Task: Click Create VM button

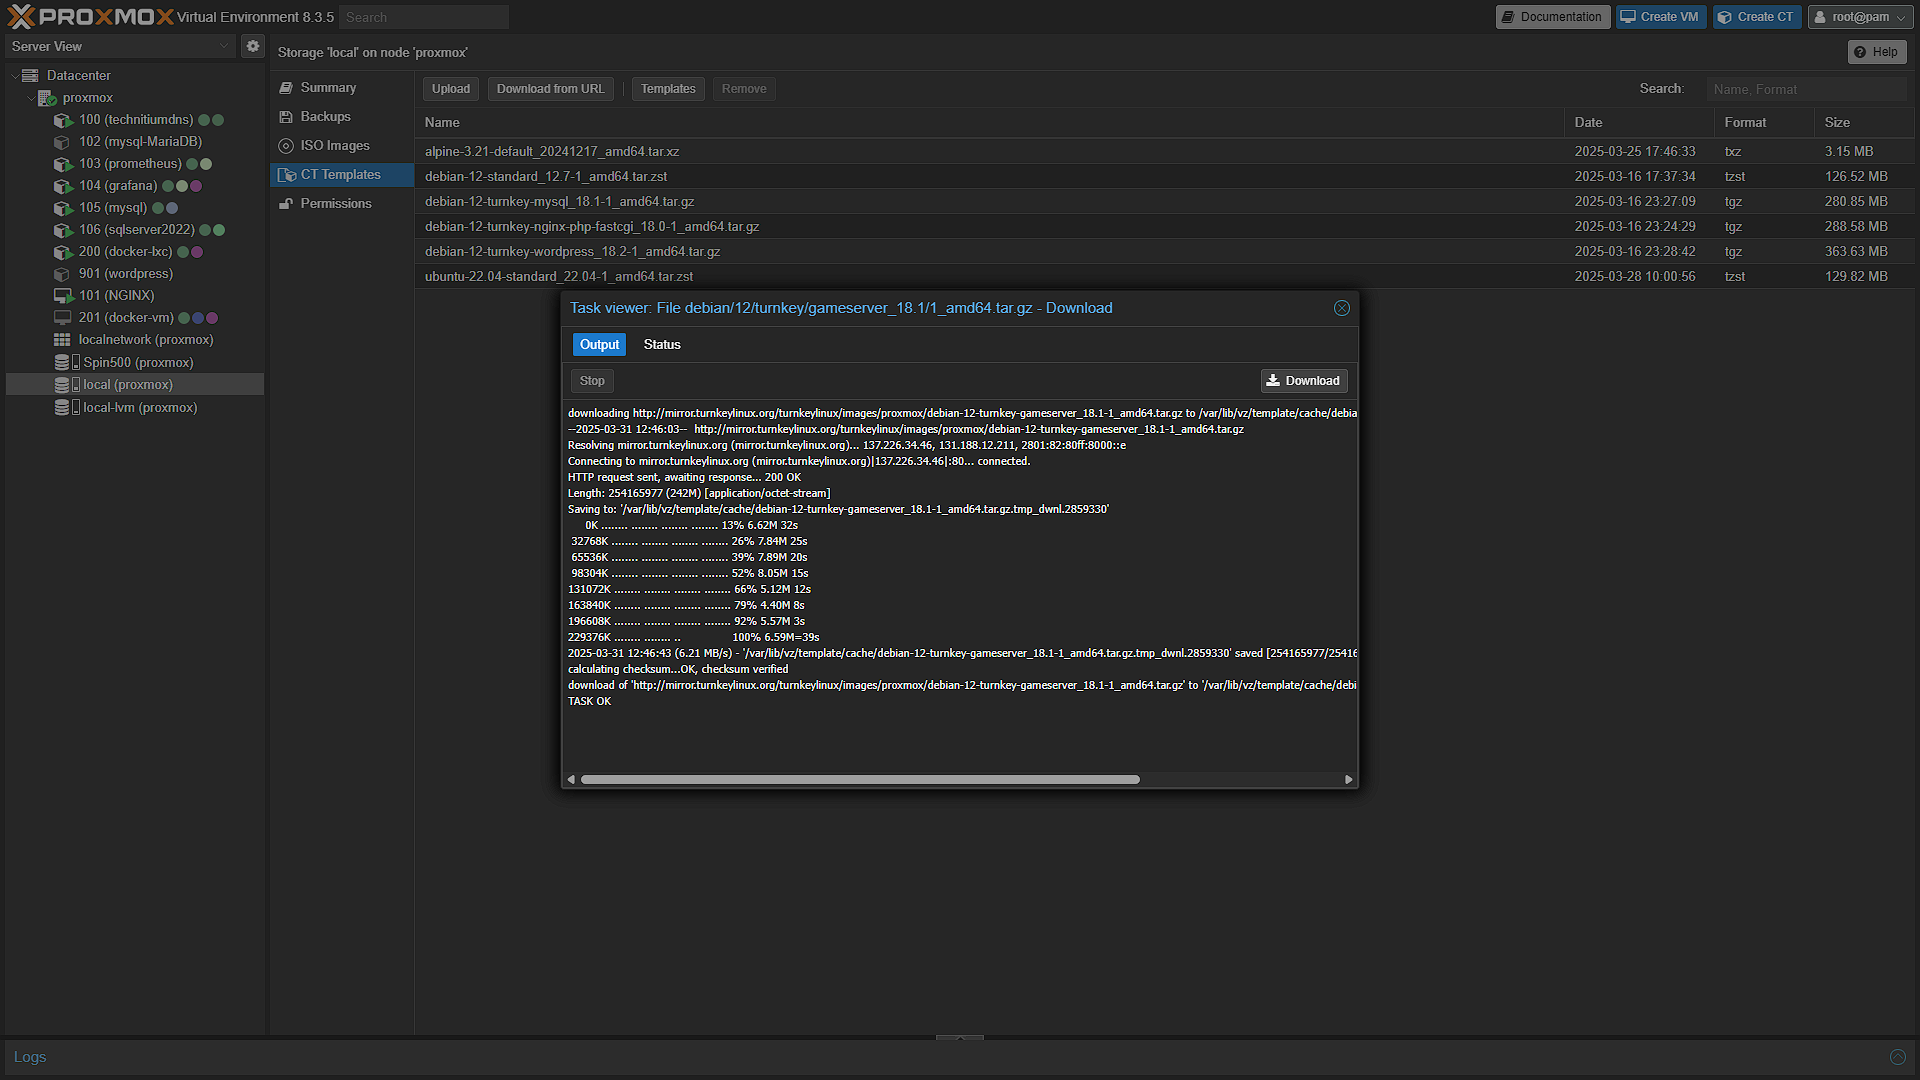Action: click(1660, 17)
